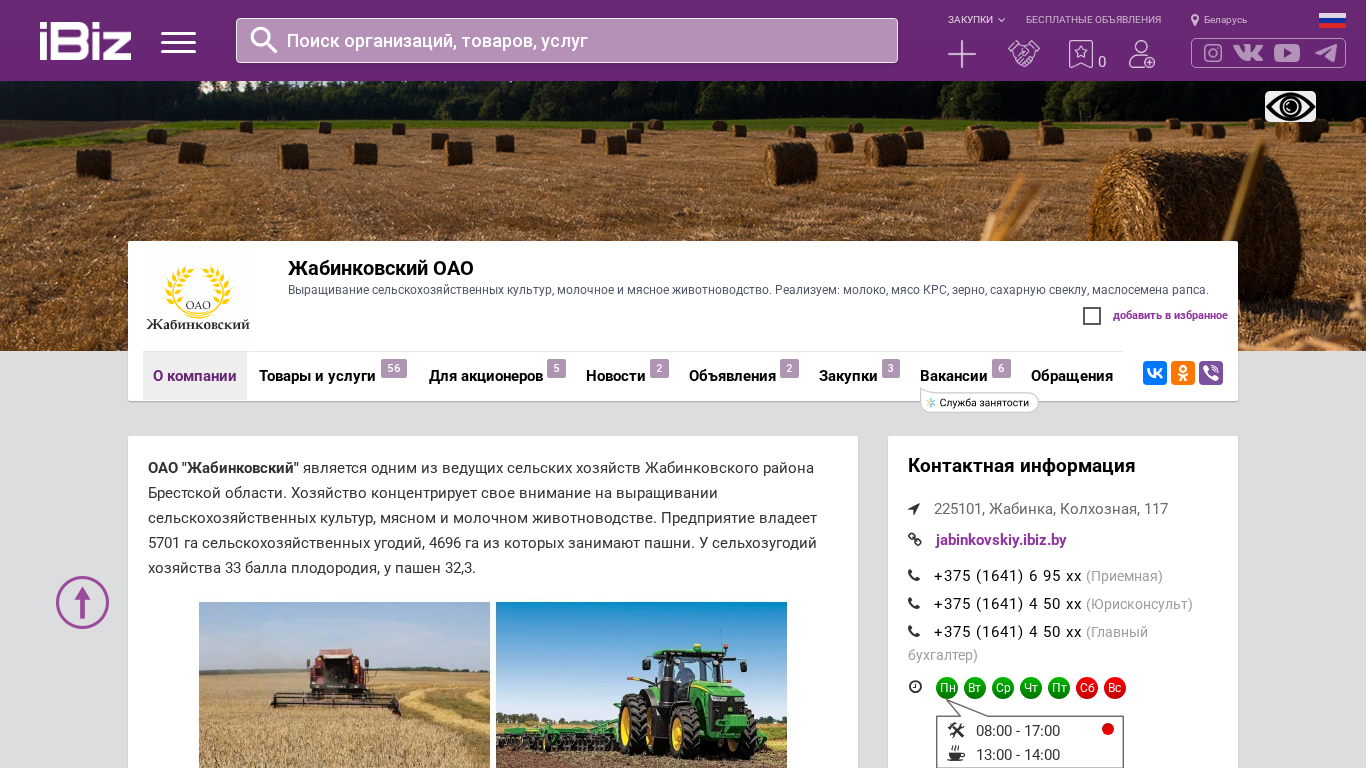This screenshot has width=1366, height=768.
Task: Open the hamburger menu
Action: [178, 42]
